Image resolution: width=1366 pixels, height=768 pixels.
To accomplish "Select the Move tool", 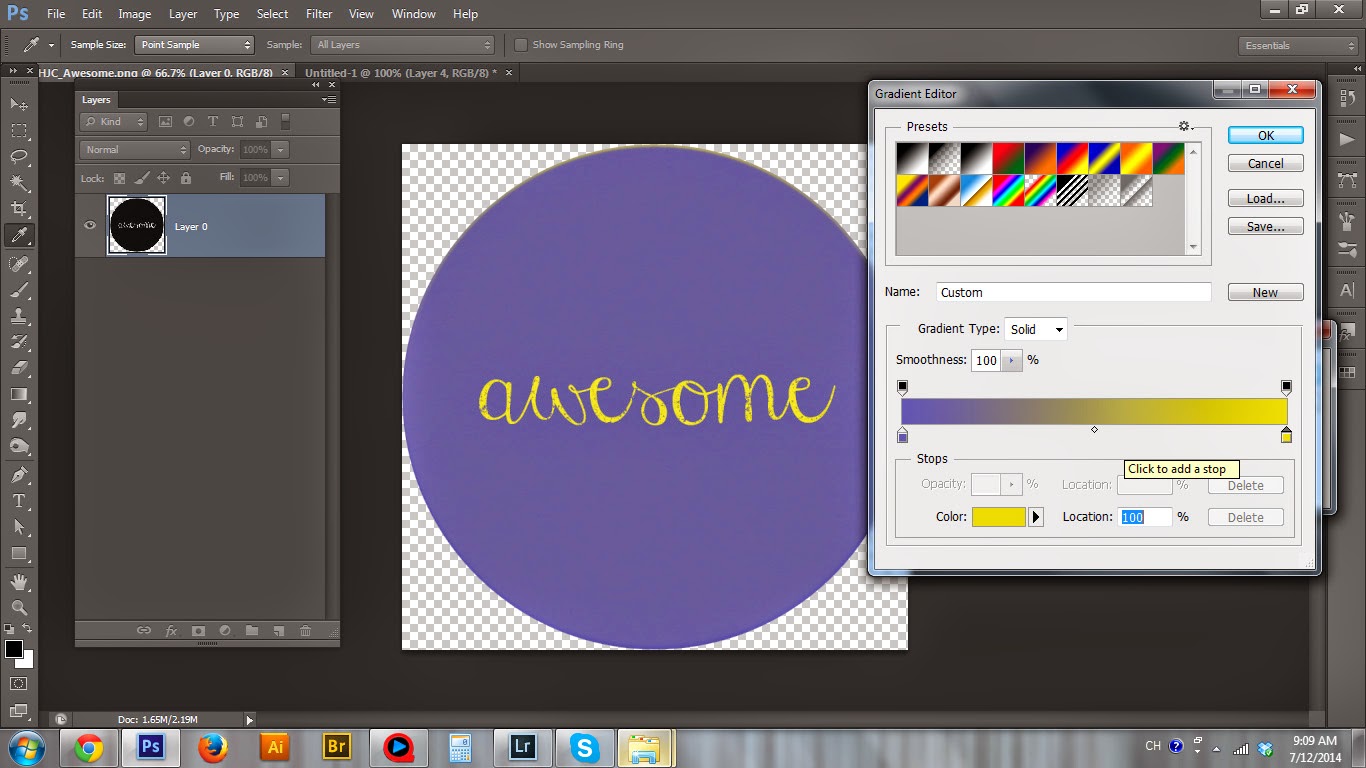I will tap(19, 104).
